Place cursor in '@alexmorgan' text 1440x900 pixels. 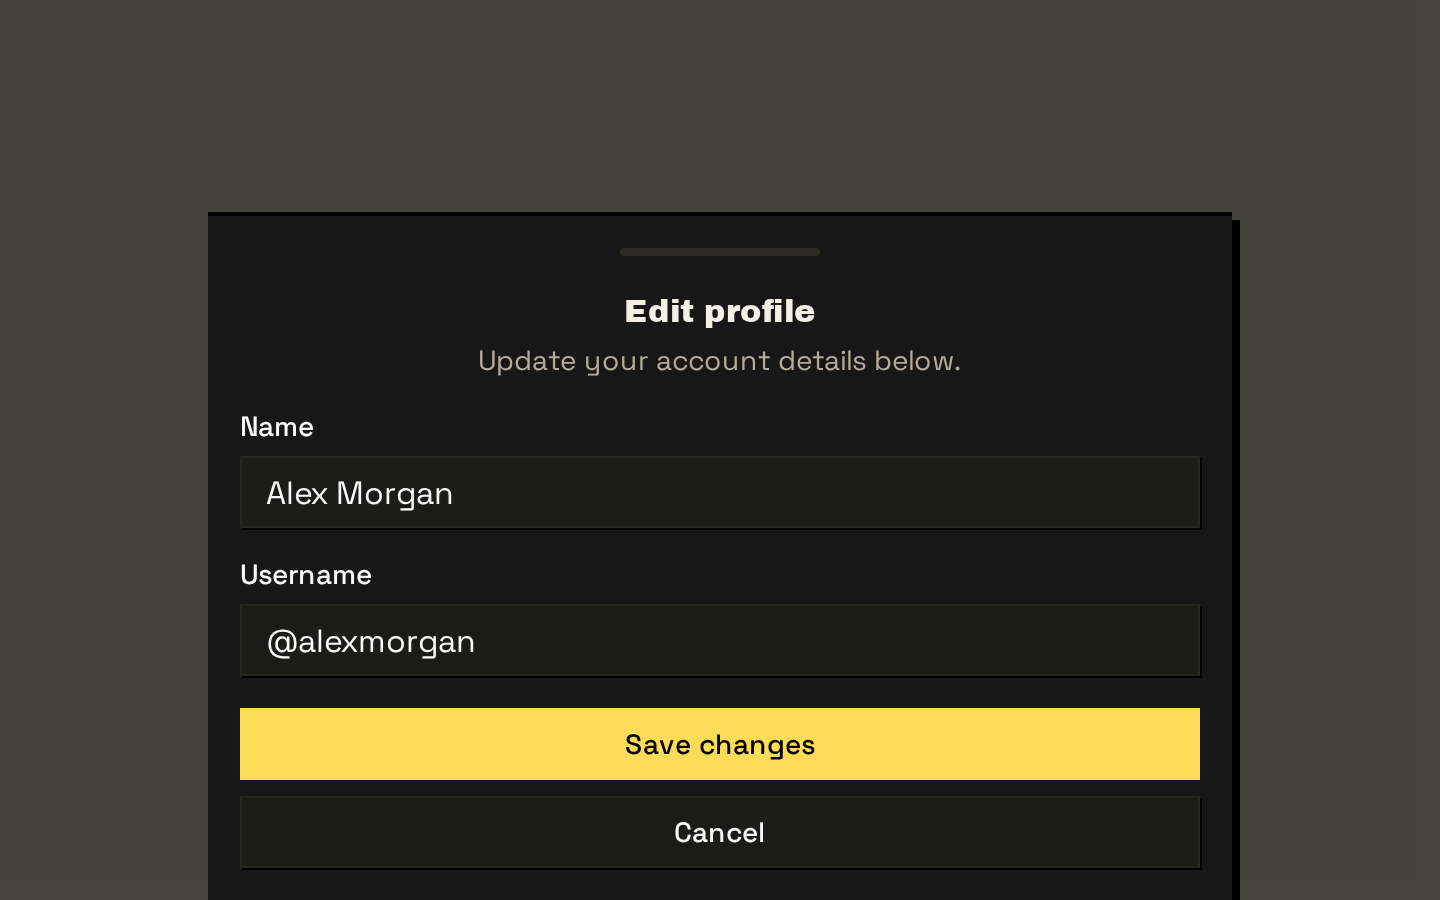[x=371, y=642]
